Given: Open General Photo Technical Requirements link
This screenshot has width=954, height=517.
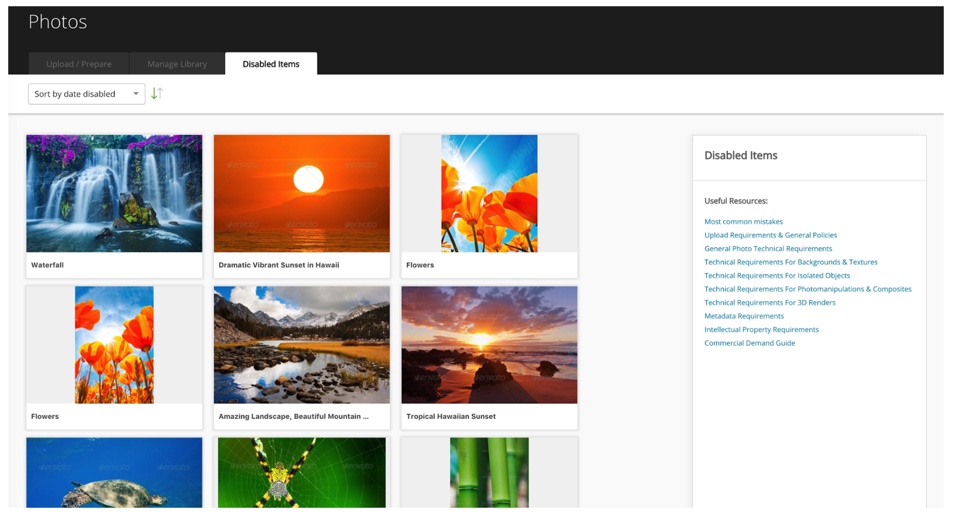Looking at the screenshot, I should [x=768, y=249].
